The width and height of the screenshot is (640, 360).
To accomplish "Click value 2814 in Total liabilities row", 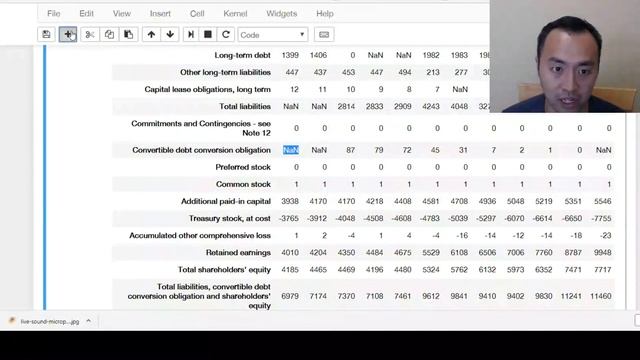I will click(x=346, y=107).
